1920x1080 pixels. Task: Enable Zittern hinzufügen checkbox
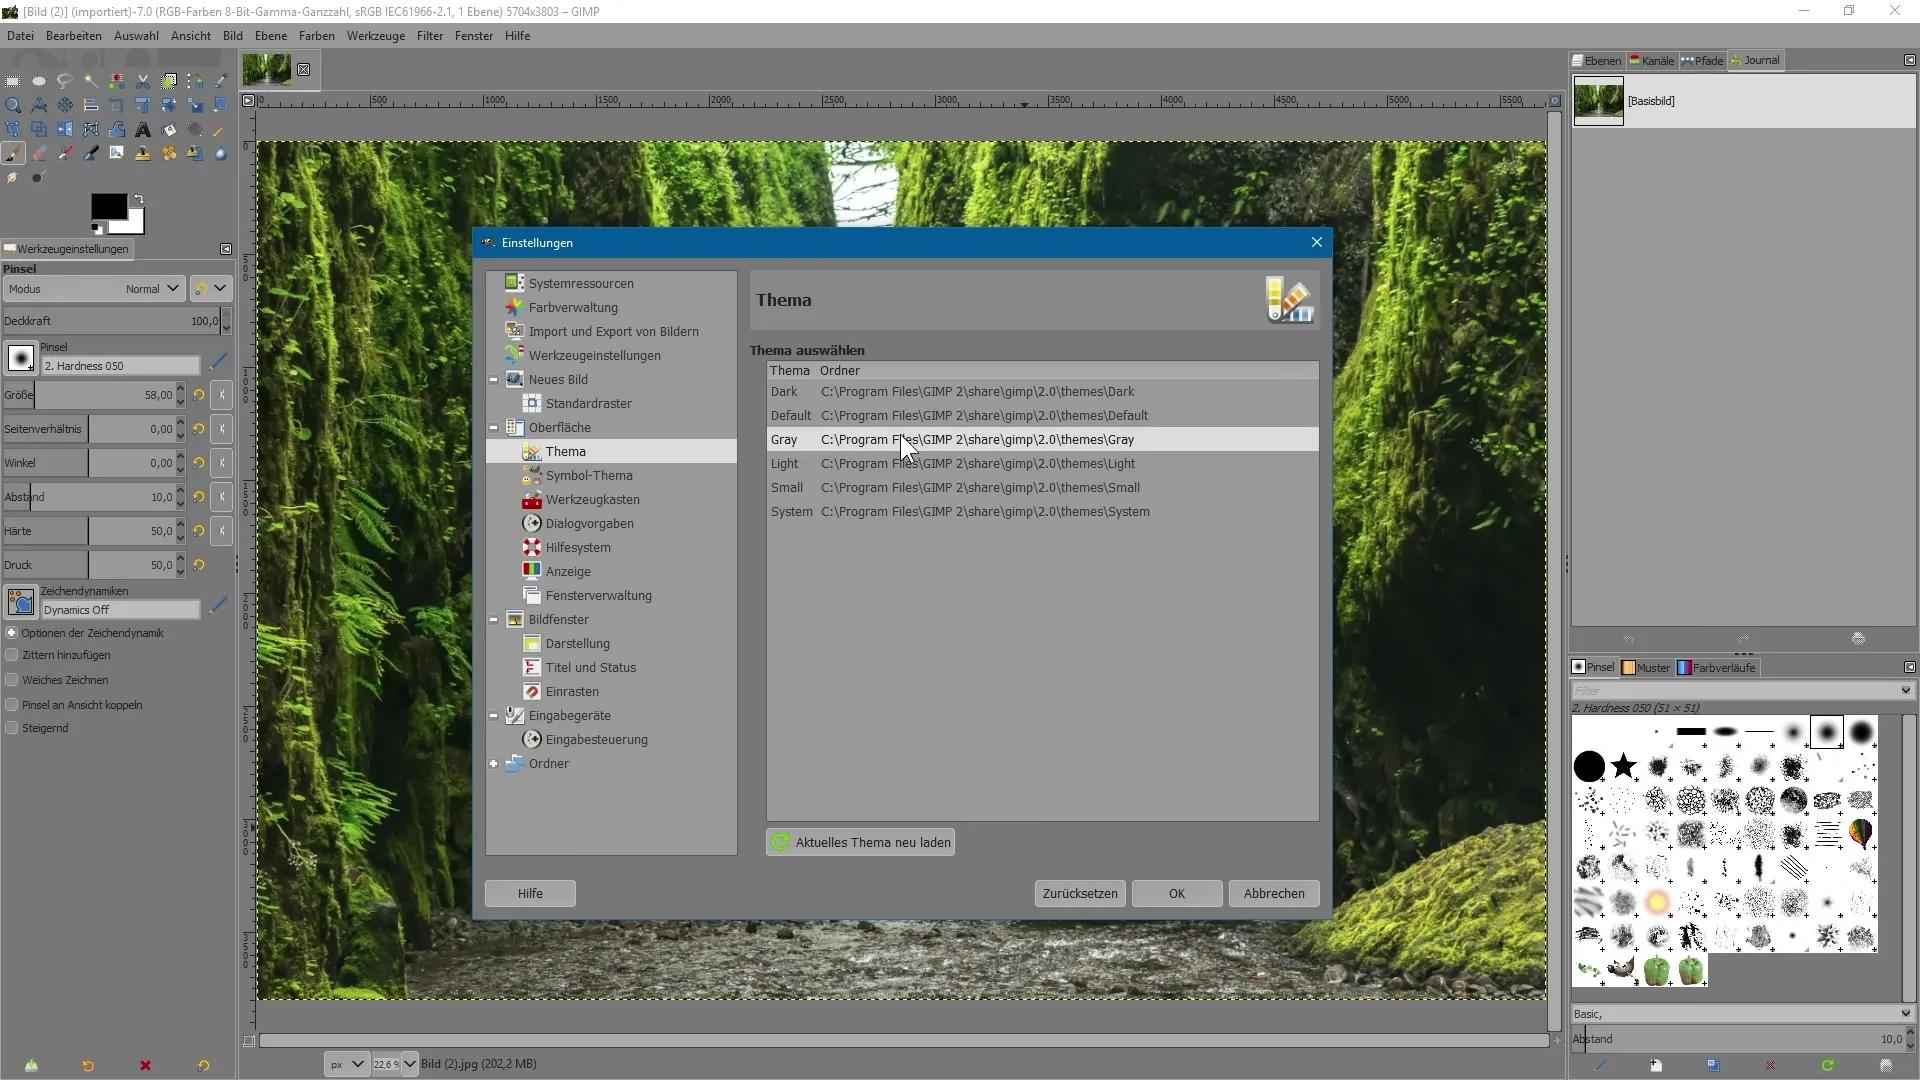coord(12,655)
